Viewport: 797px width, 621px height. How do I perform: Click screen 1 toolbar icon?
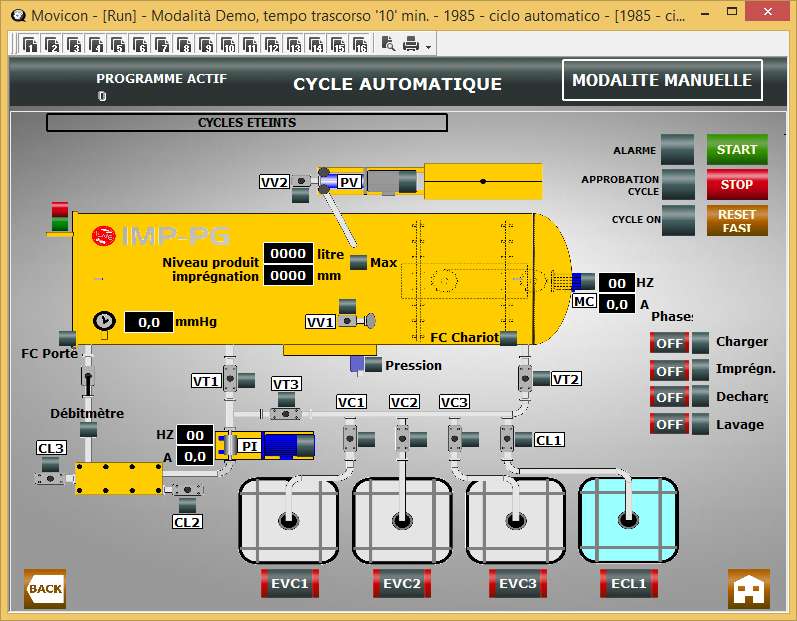coord(30,45)
